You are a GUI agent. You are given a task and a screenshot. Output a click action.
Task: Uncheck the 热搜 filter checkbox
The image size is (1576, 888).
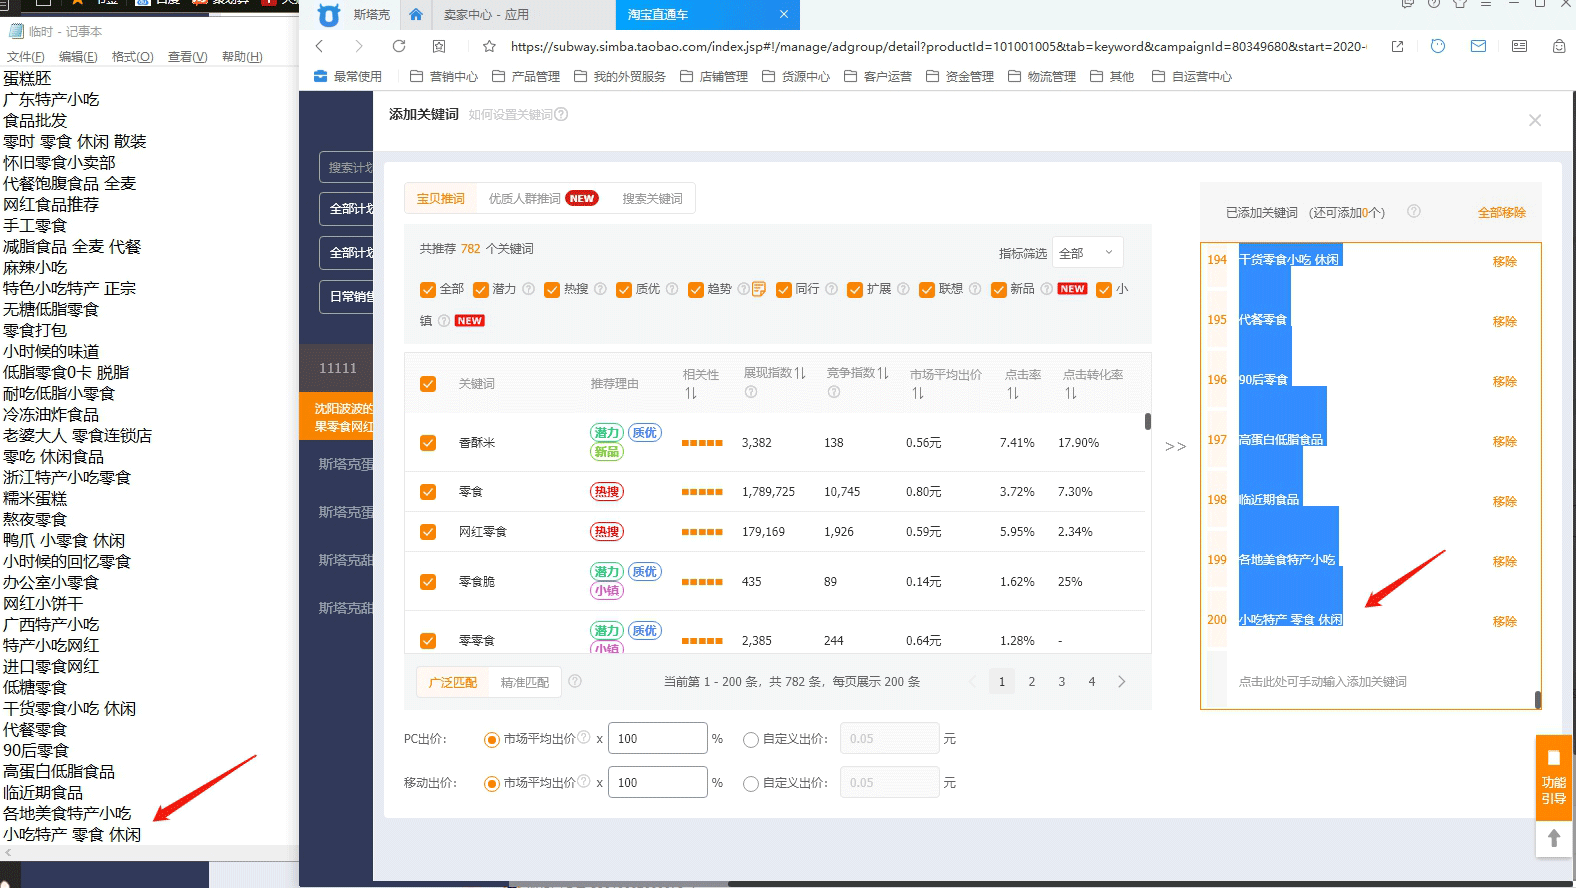tap(552, 290)
